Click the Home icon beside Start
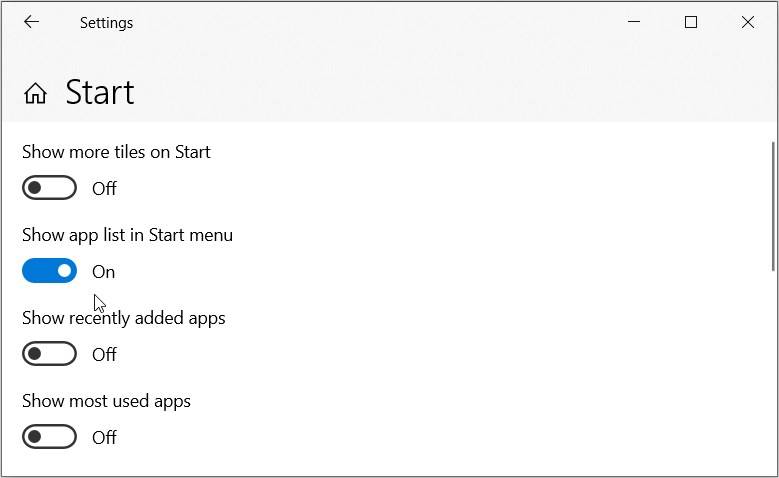Image resolution: width=779 pixels, height=478 pixels. [35, 93]
